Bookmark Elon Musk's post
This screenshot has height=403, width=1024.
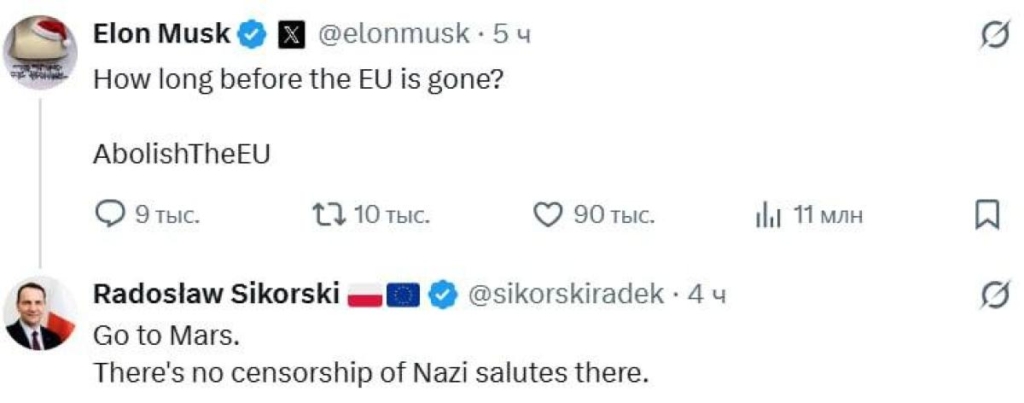(x=987, y=215)
